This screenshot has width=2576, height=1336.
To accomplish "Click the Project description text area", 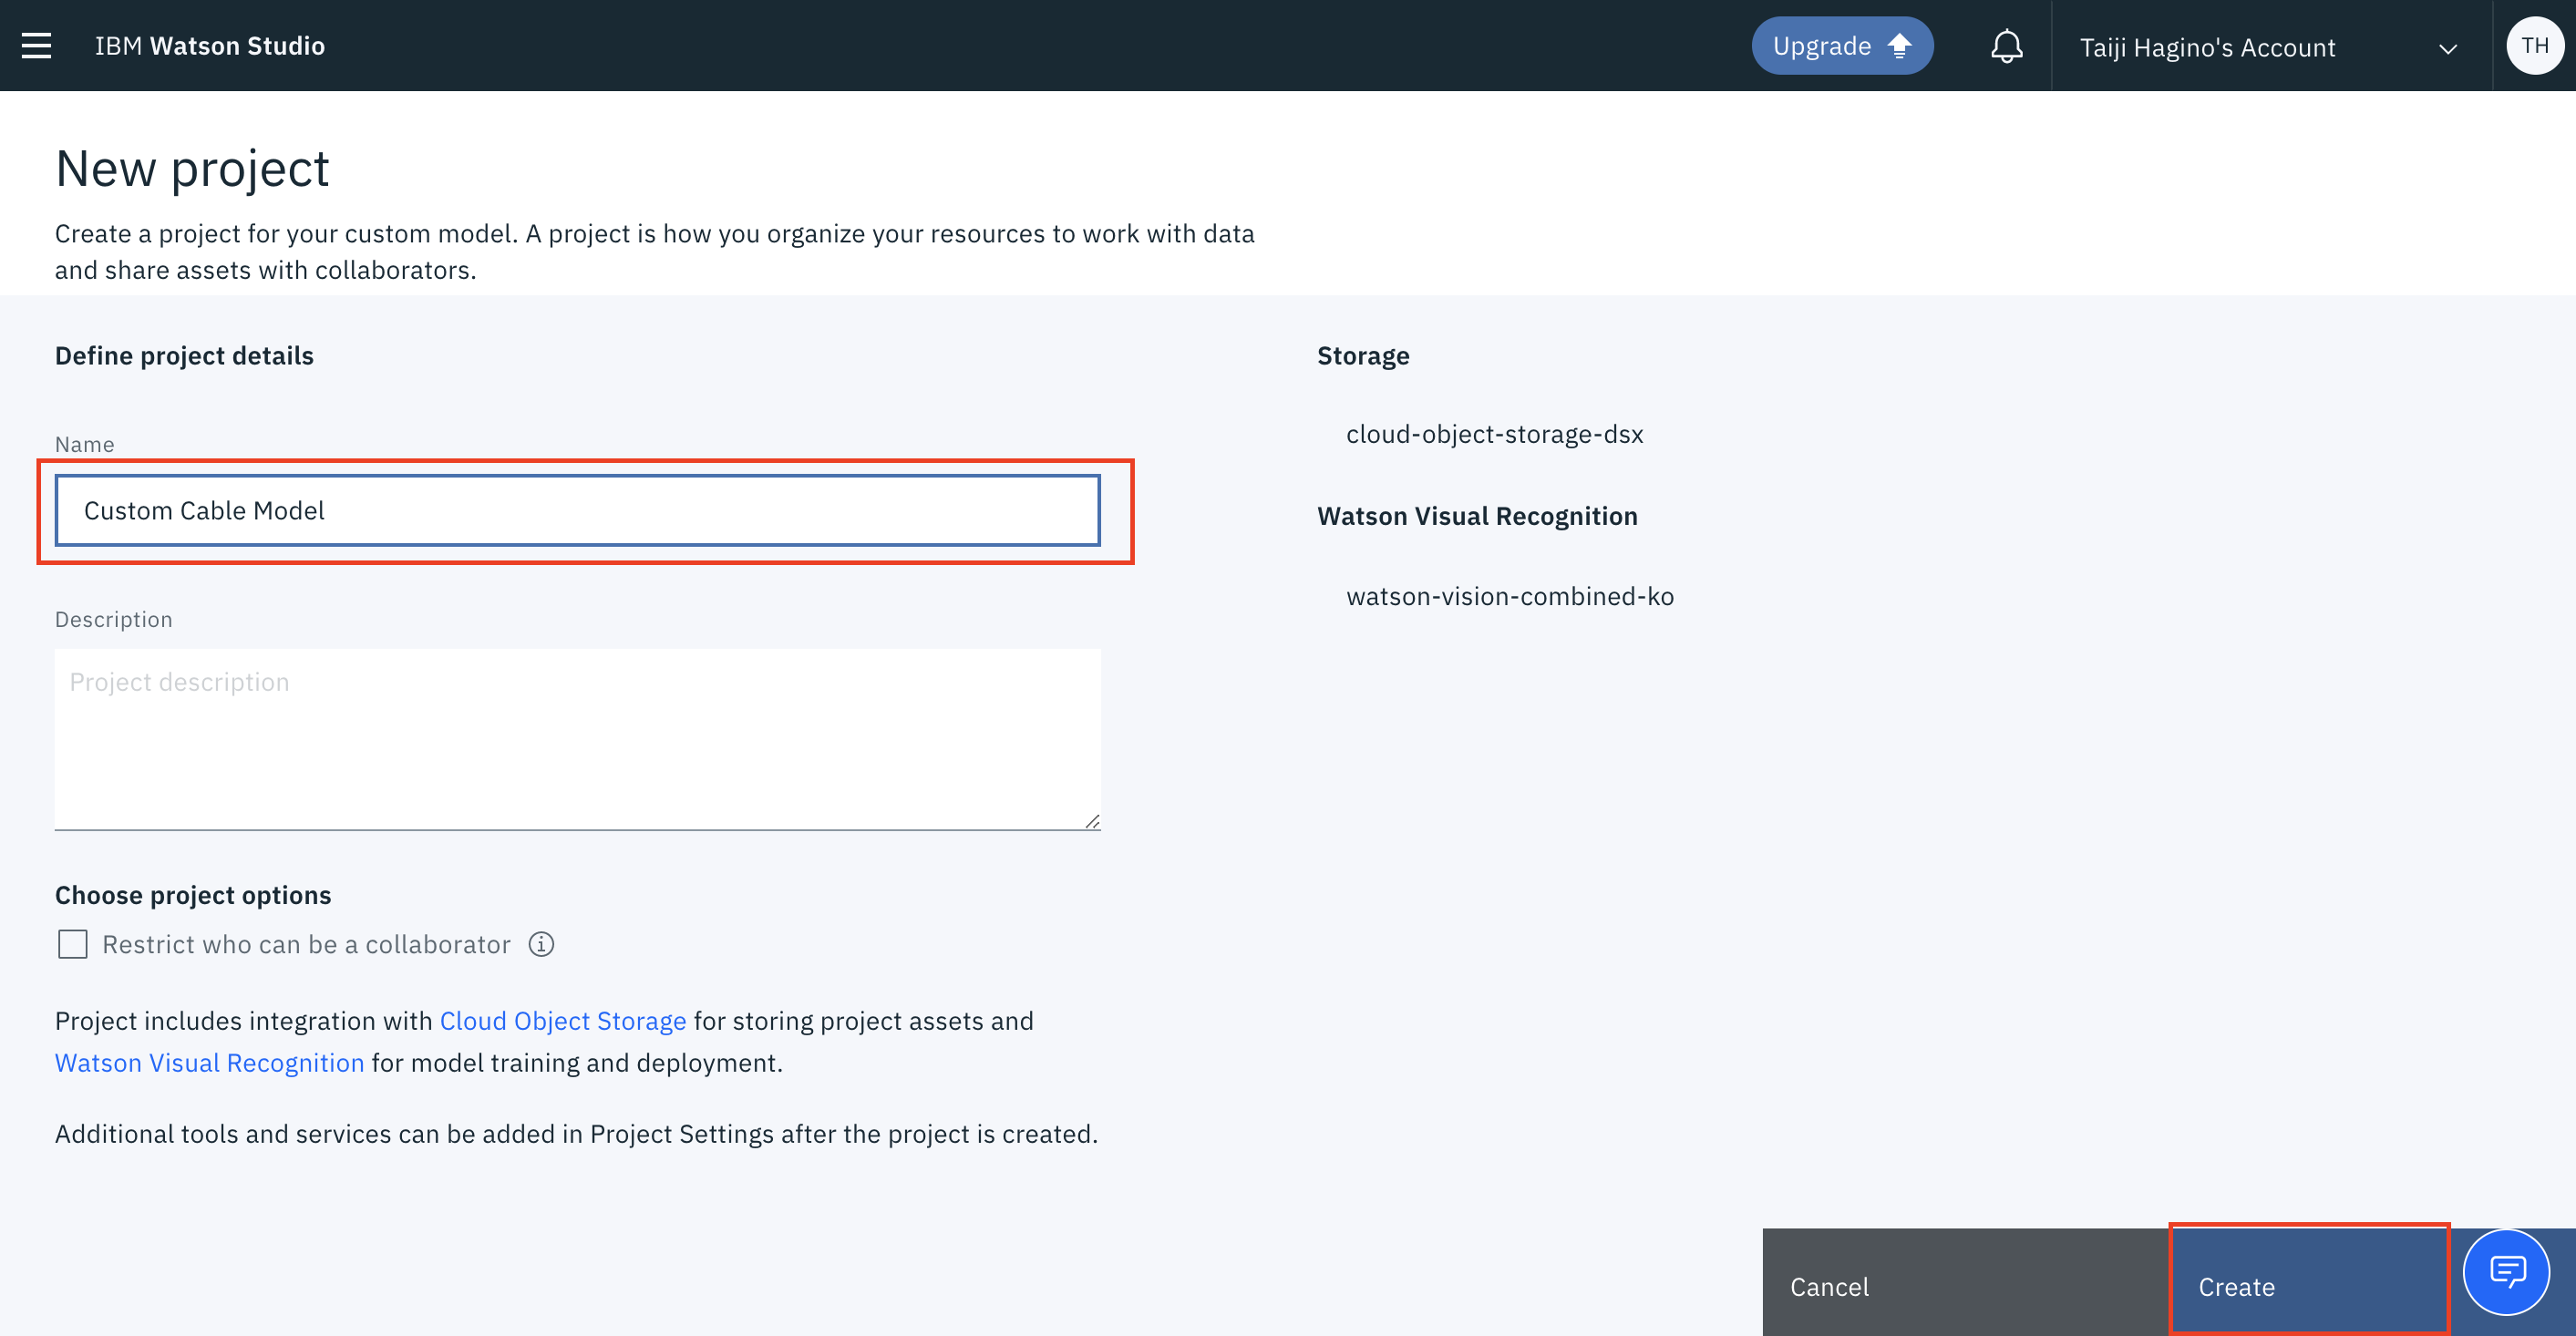I will (577, 738).
